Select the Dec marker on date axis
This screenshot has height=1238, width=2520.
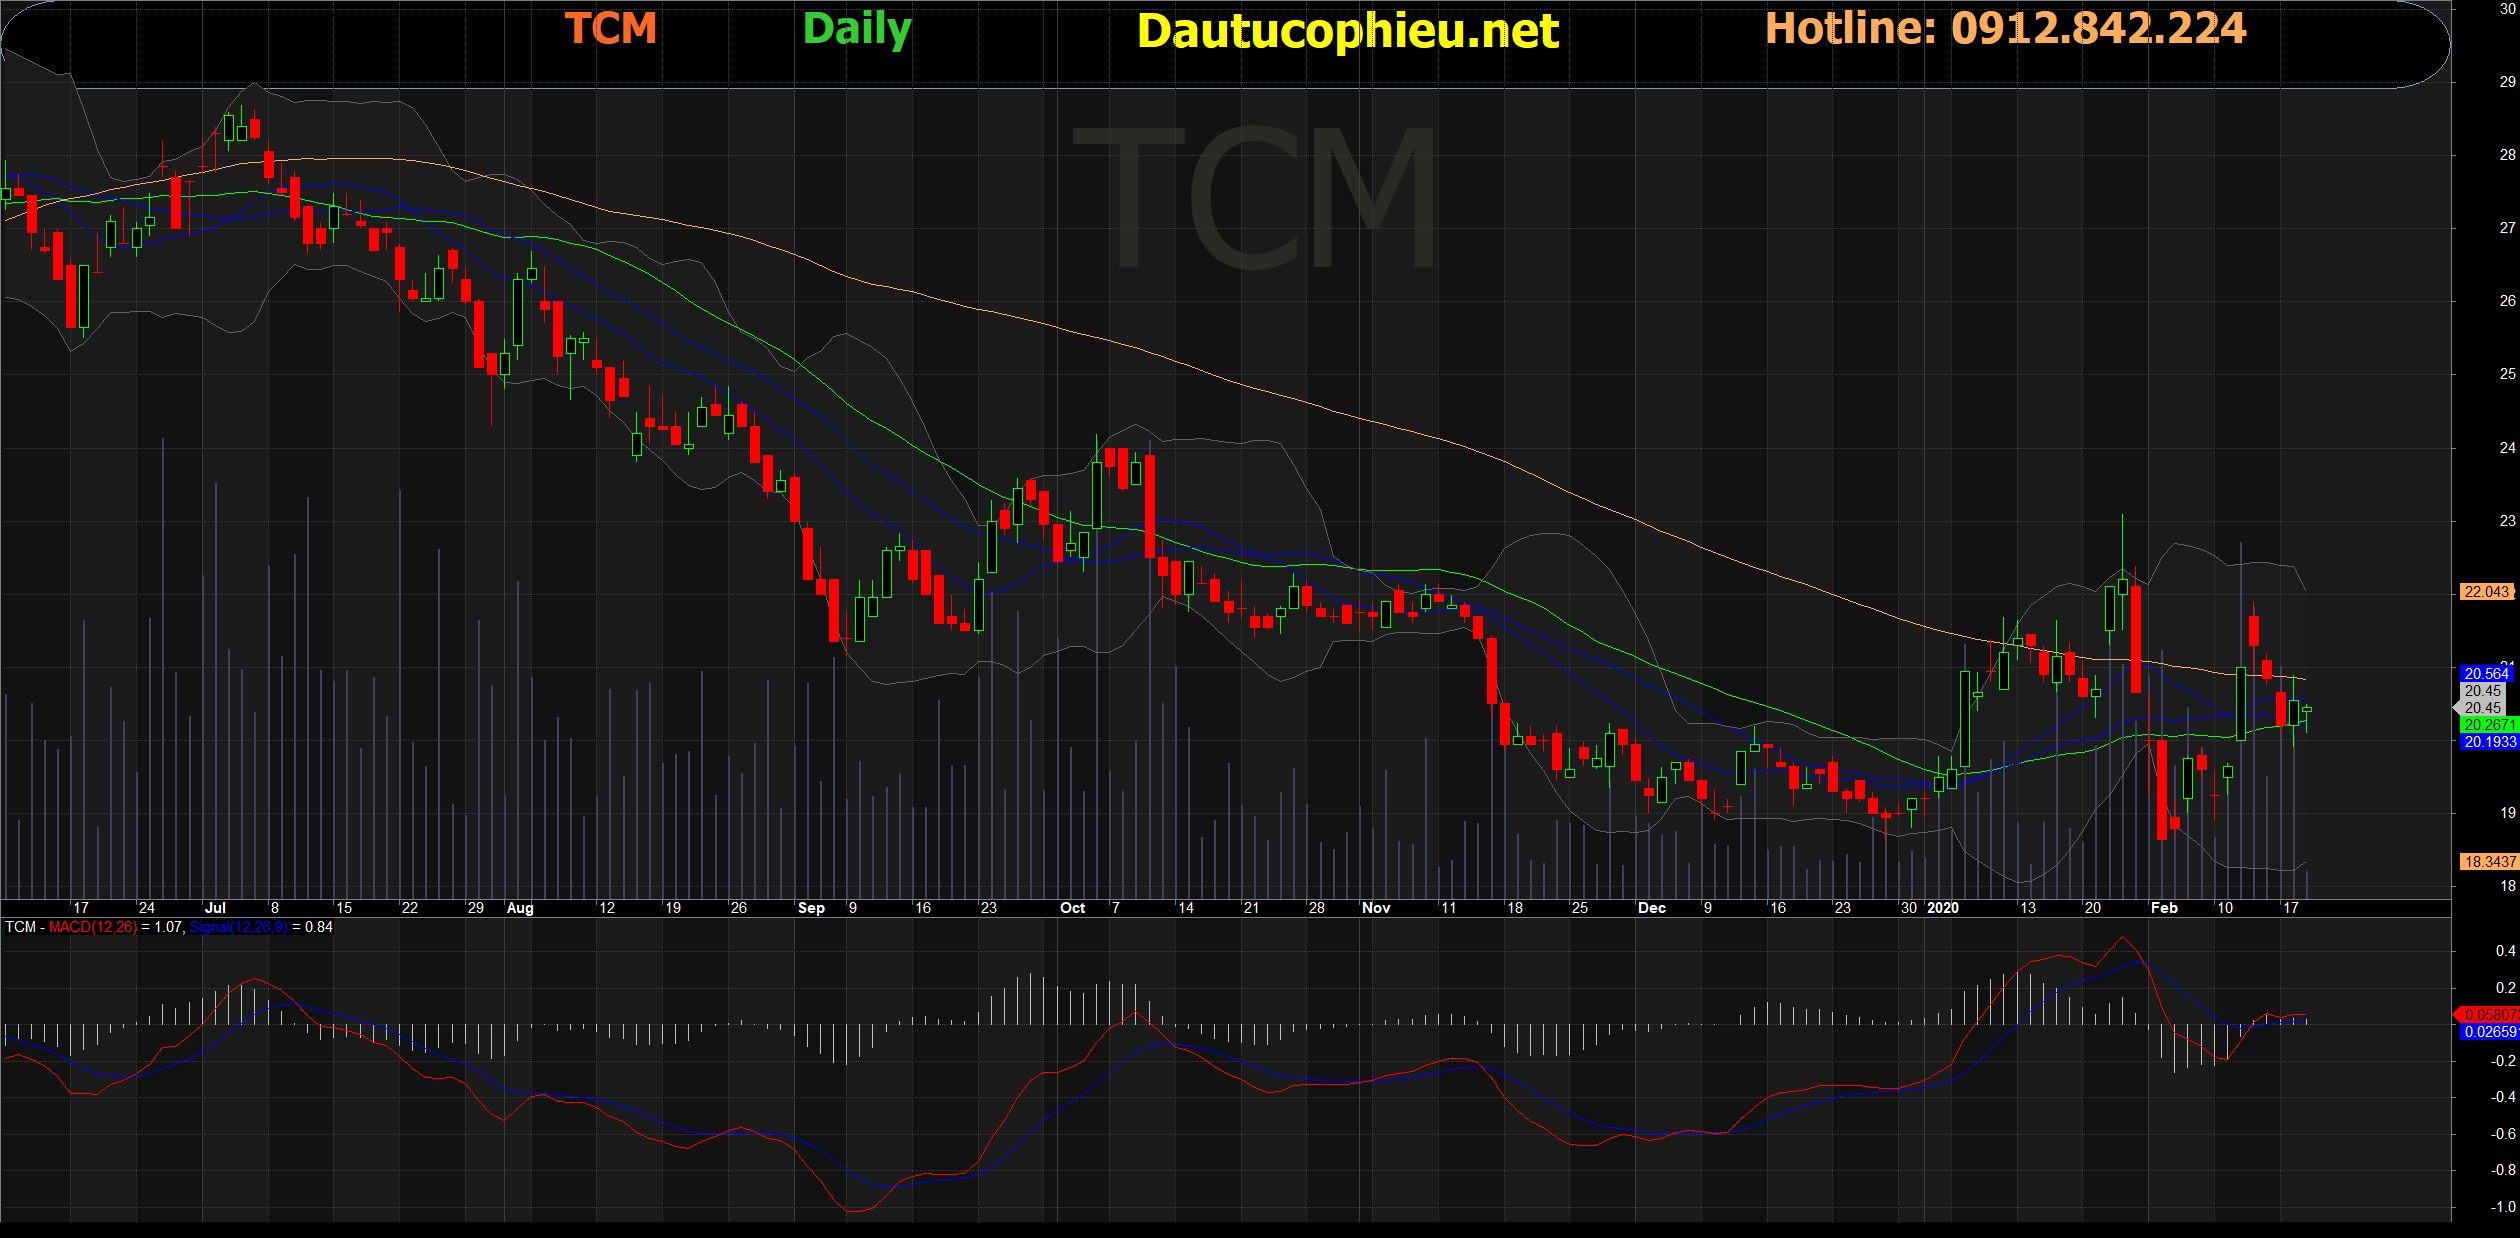pyautogui.click(x=1651, y=908)
